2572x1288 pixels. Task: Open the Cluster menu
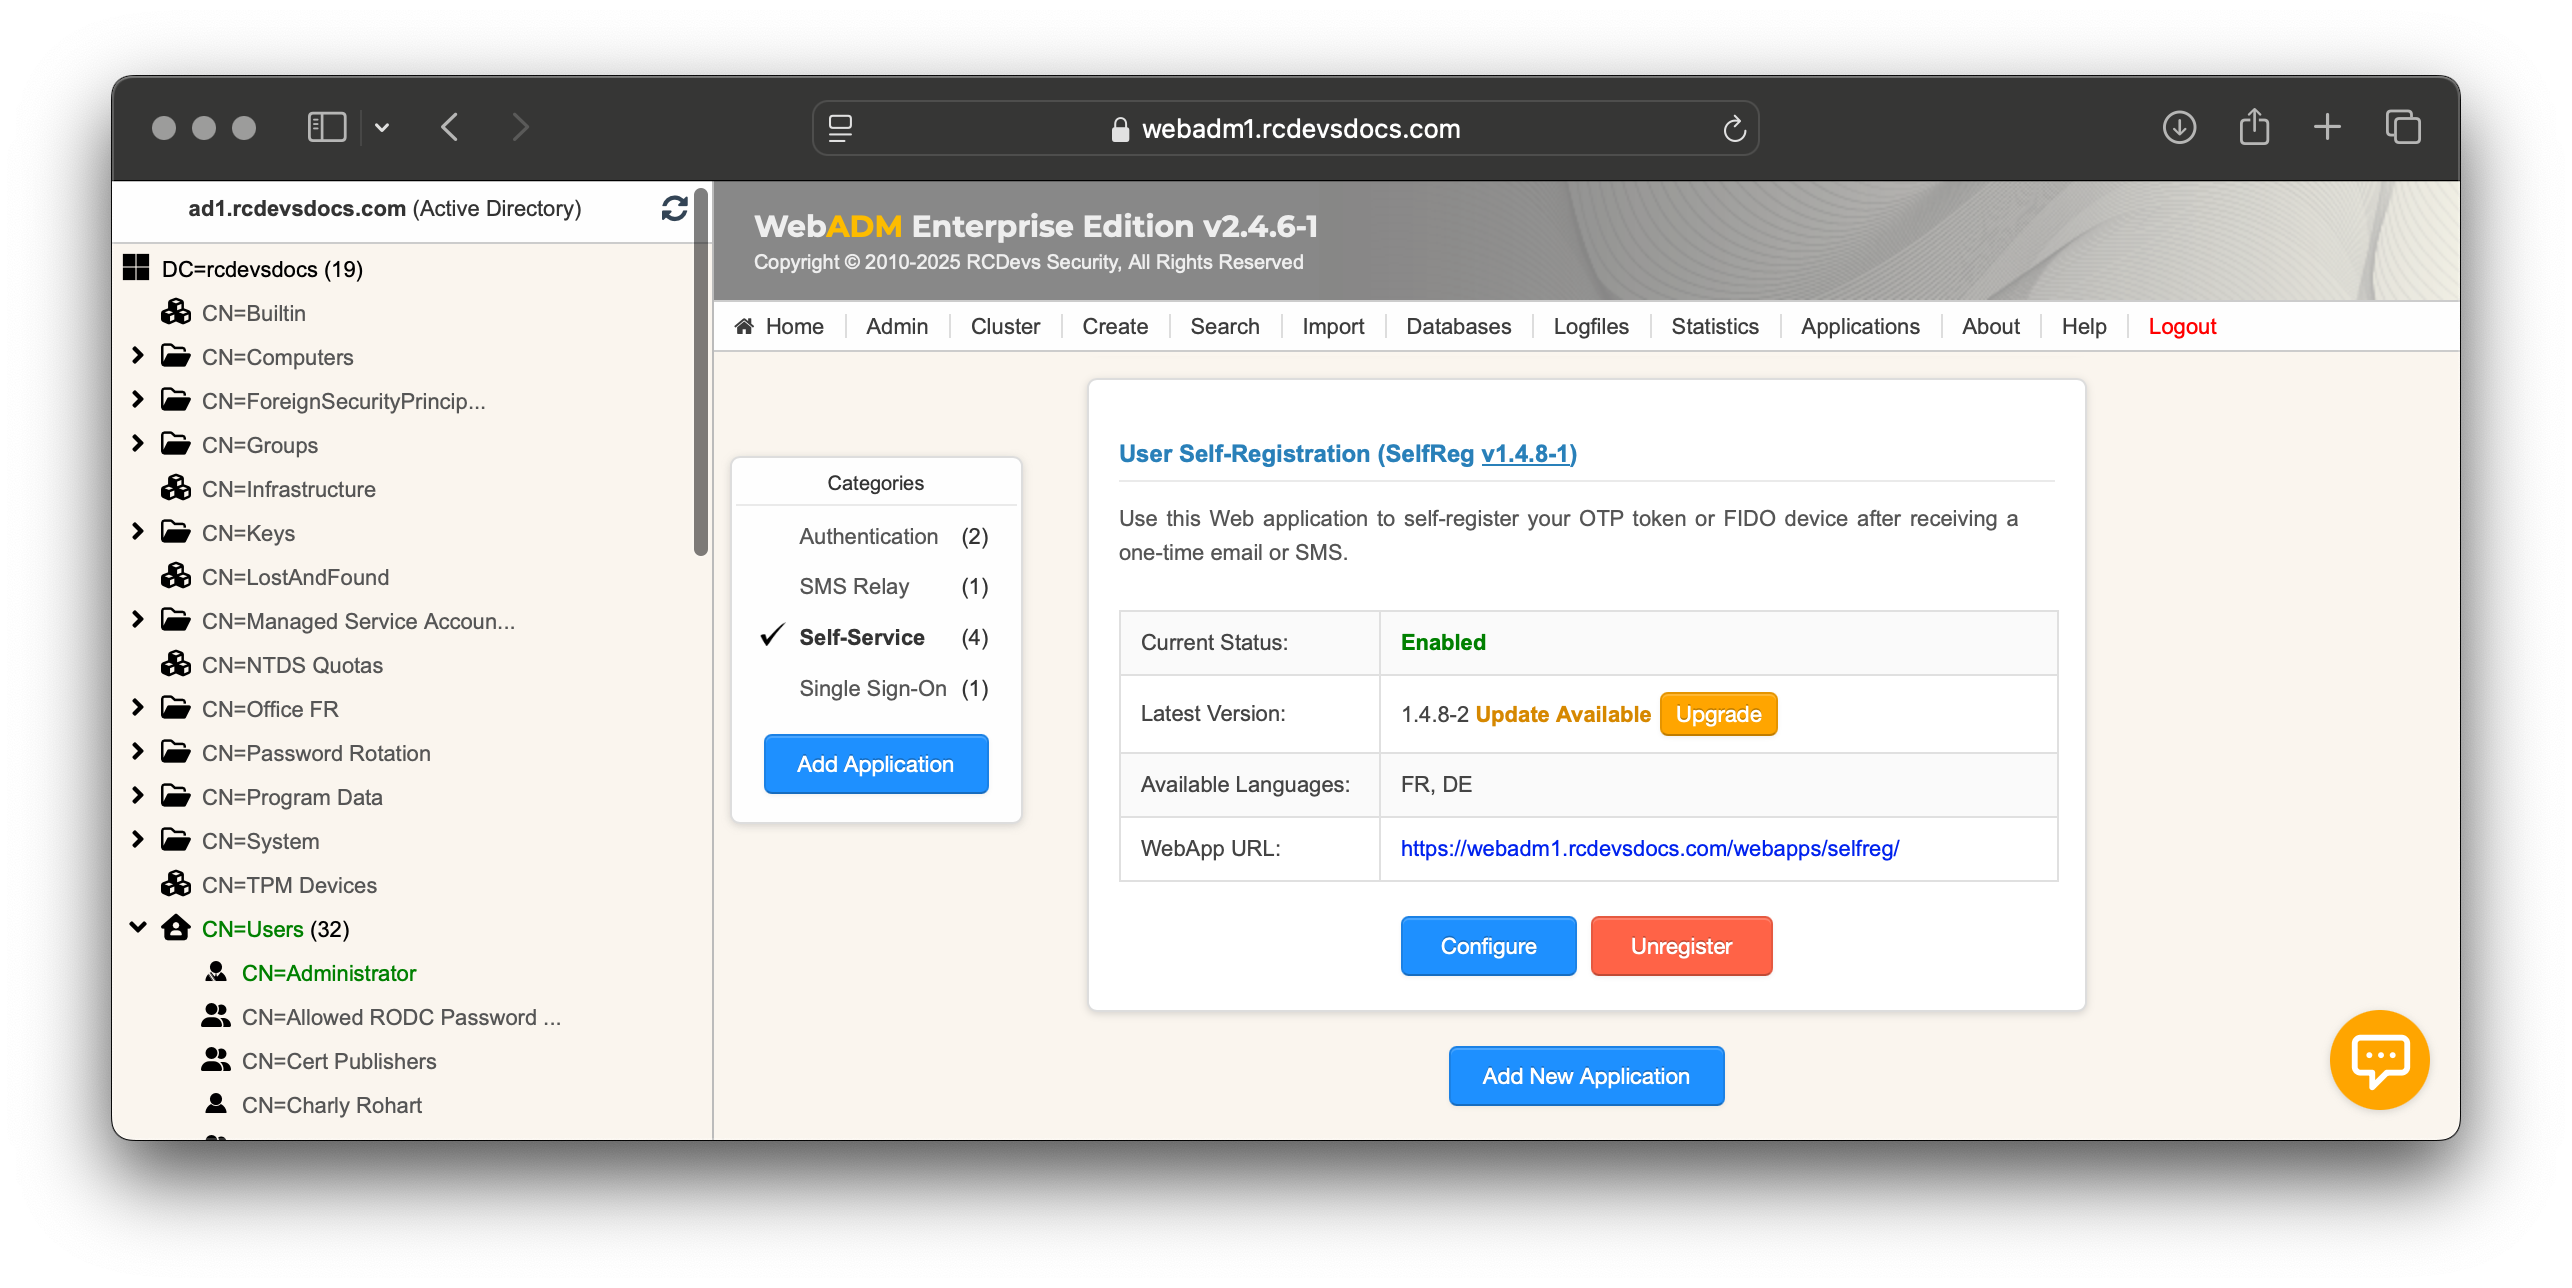[1005, 326]
